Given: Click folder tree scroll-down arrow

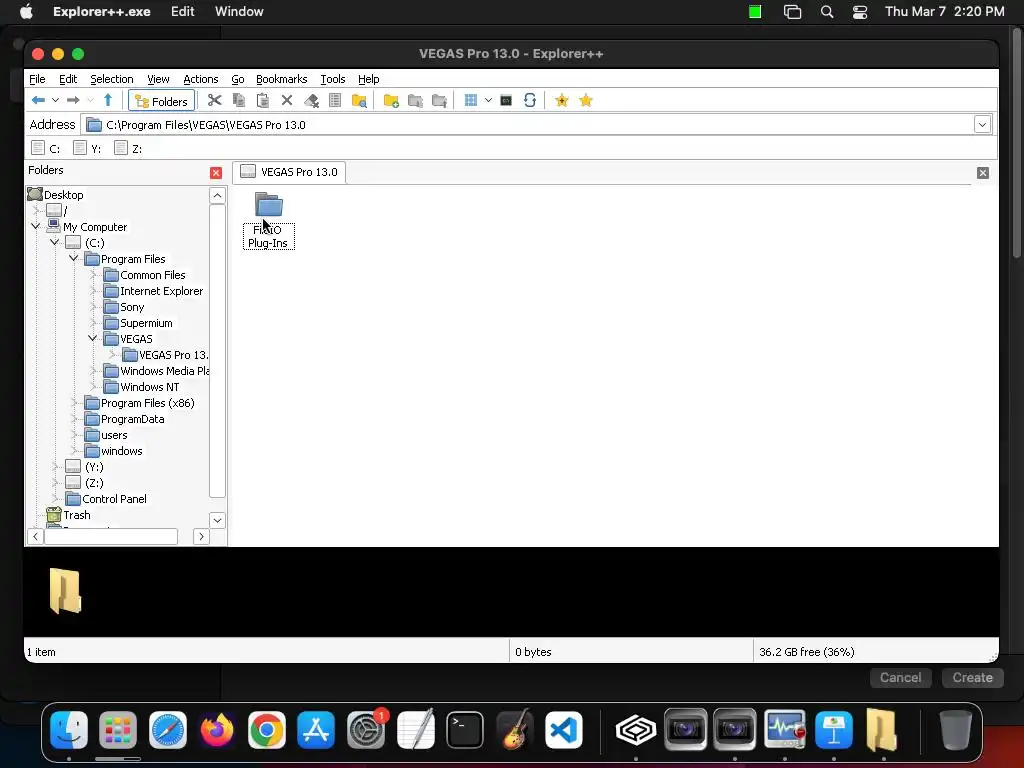Looking at the screenshot, I should (217, 520).
